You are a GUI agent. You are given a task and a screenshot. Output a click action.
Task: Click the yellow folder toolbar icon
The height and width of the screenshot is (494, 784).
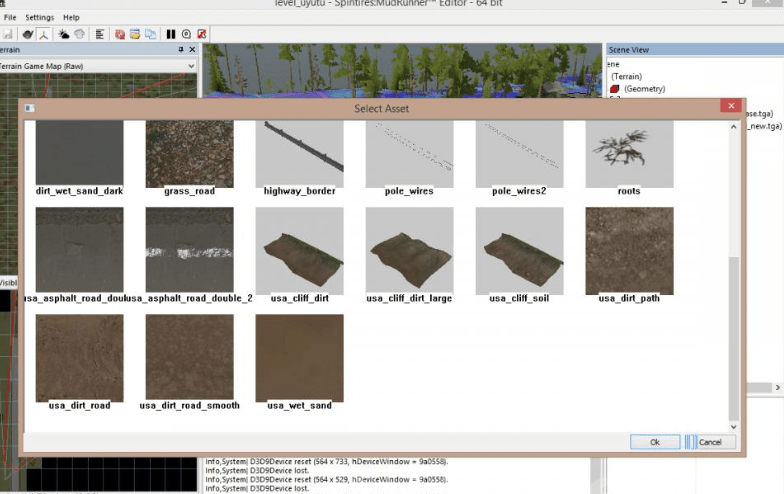click(x=134, y=34)
